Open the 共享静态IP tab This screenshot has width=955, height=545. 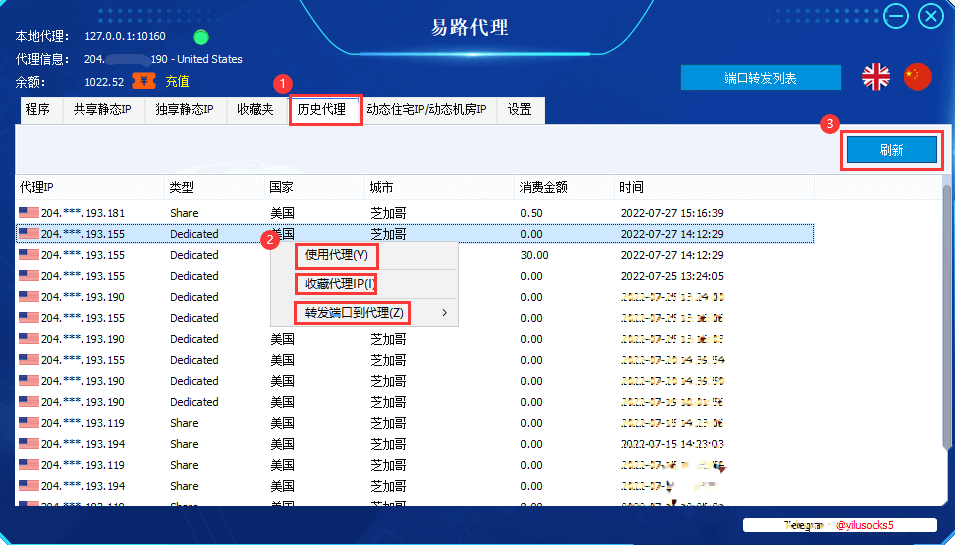click(x=103, y=110)
